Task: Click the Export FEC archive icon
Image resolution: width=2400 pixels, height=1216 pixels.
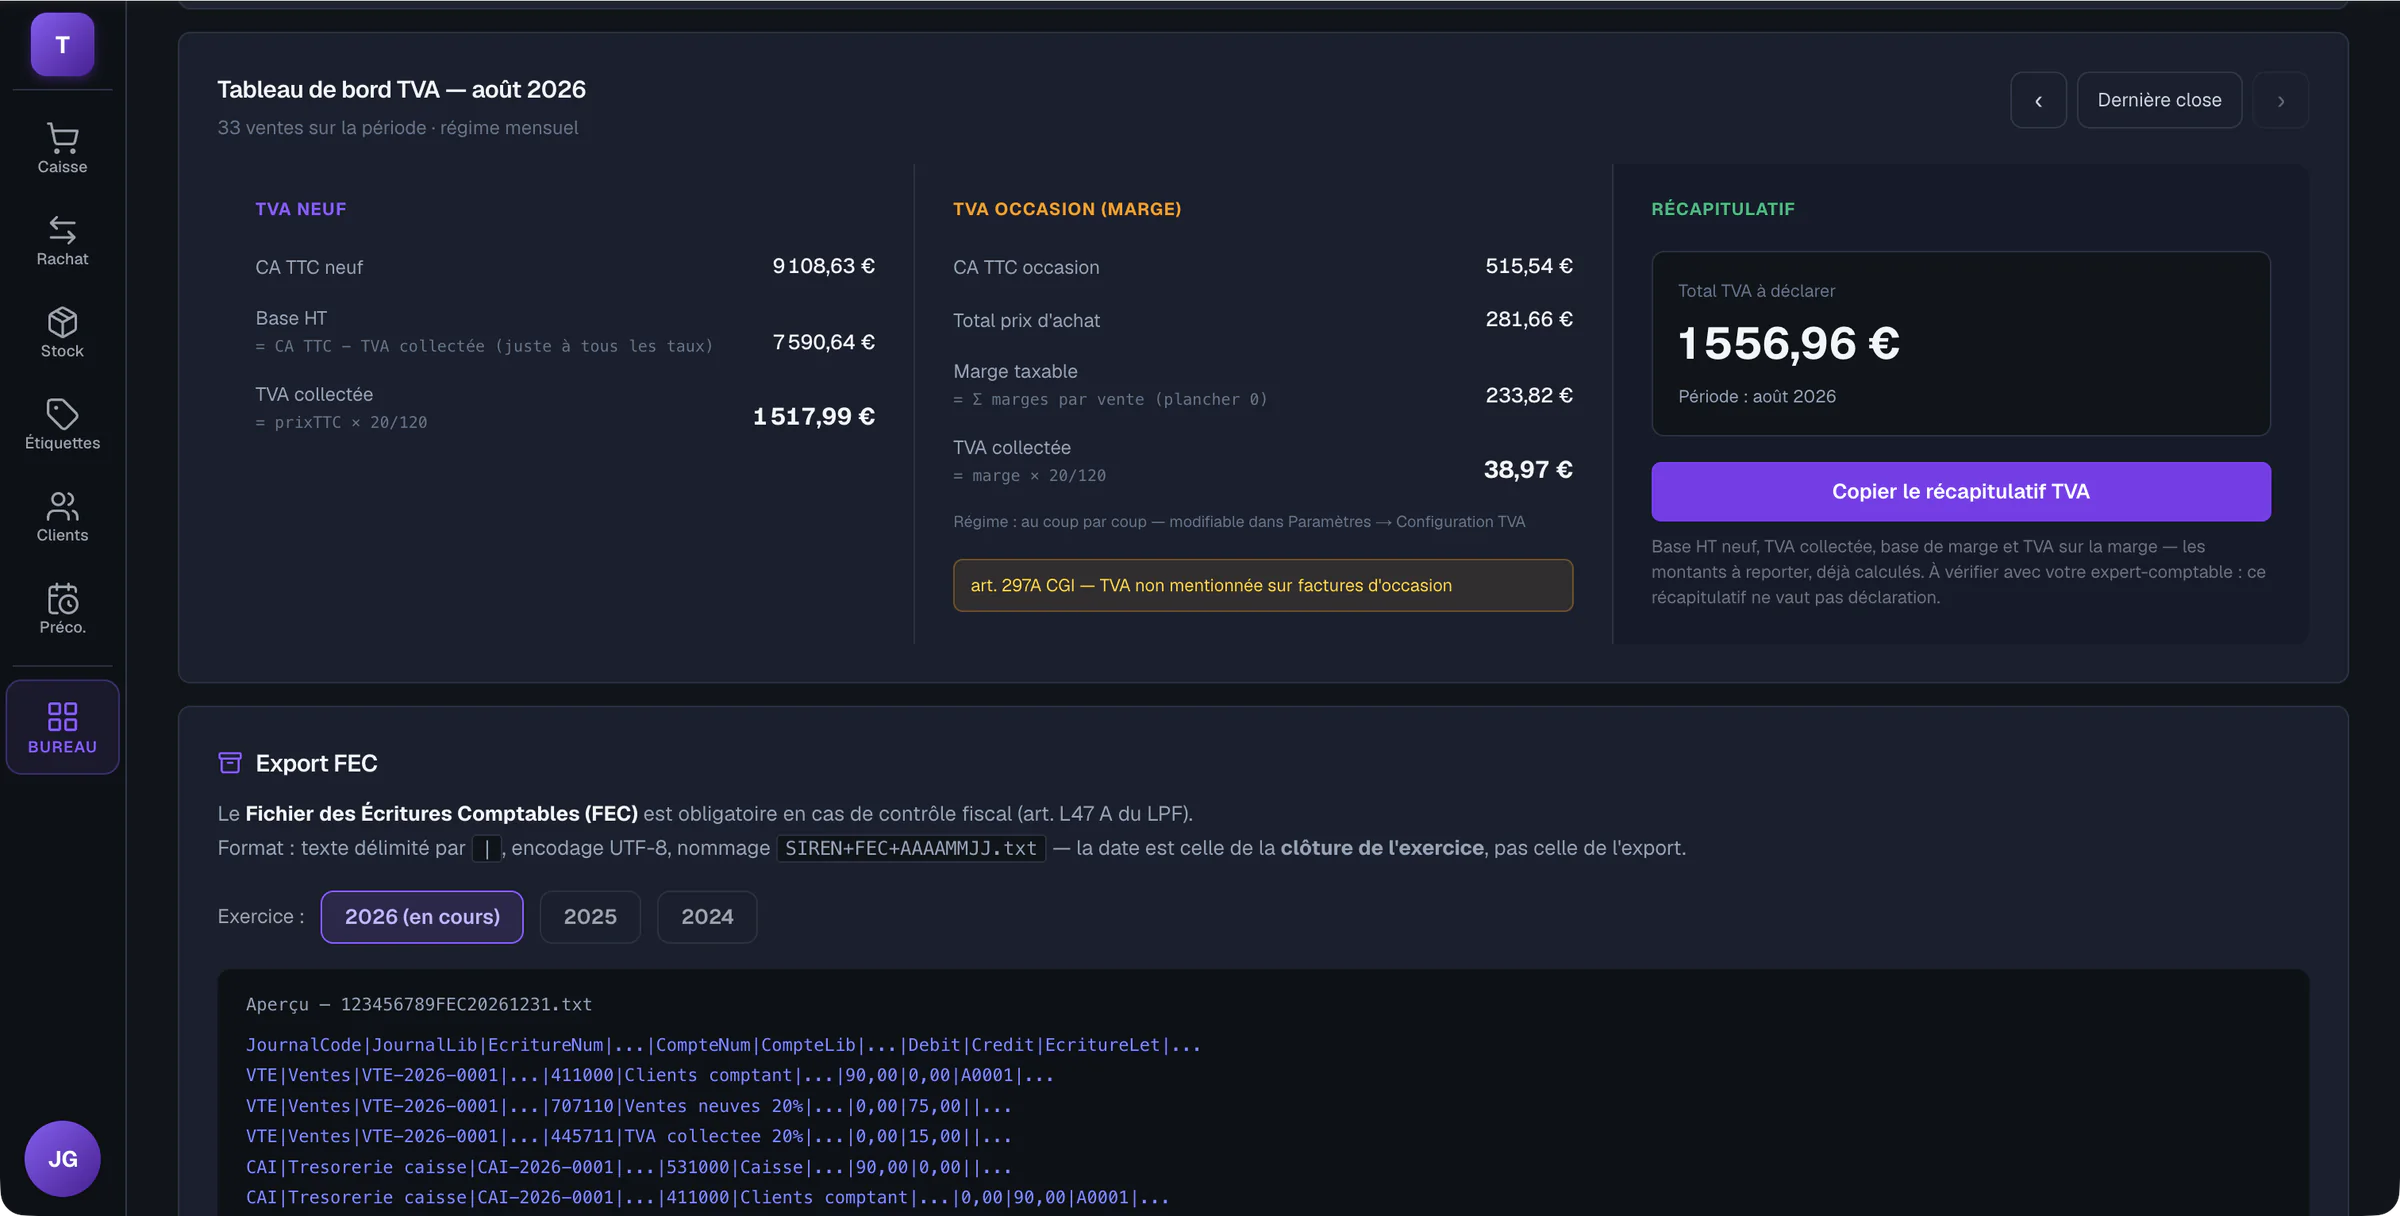Action: point(230,763)
